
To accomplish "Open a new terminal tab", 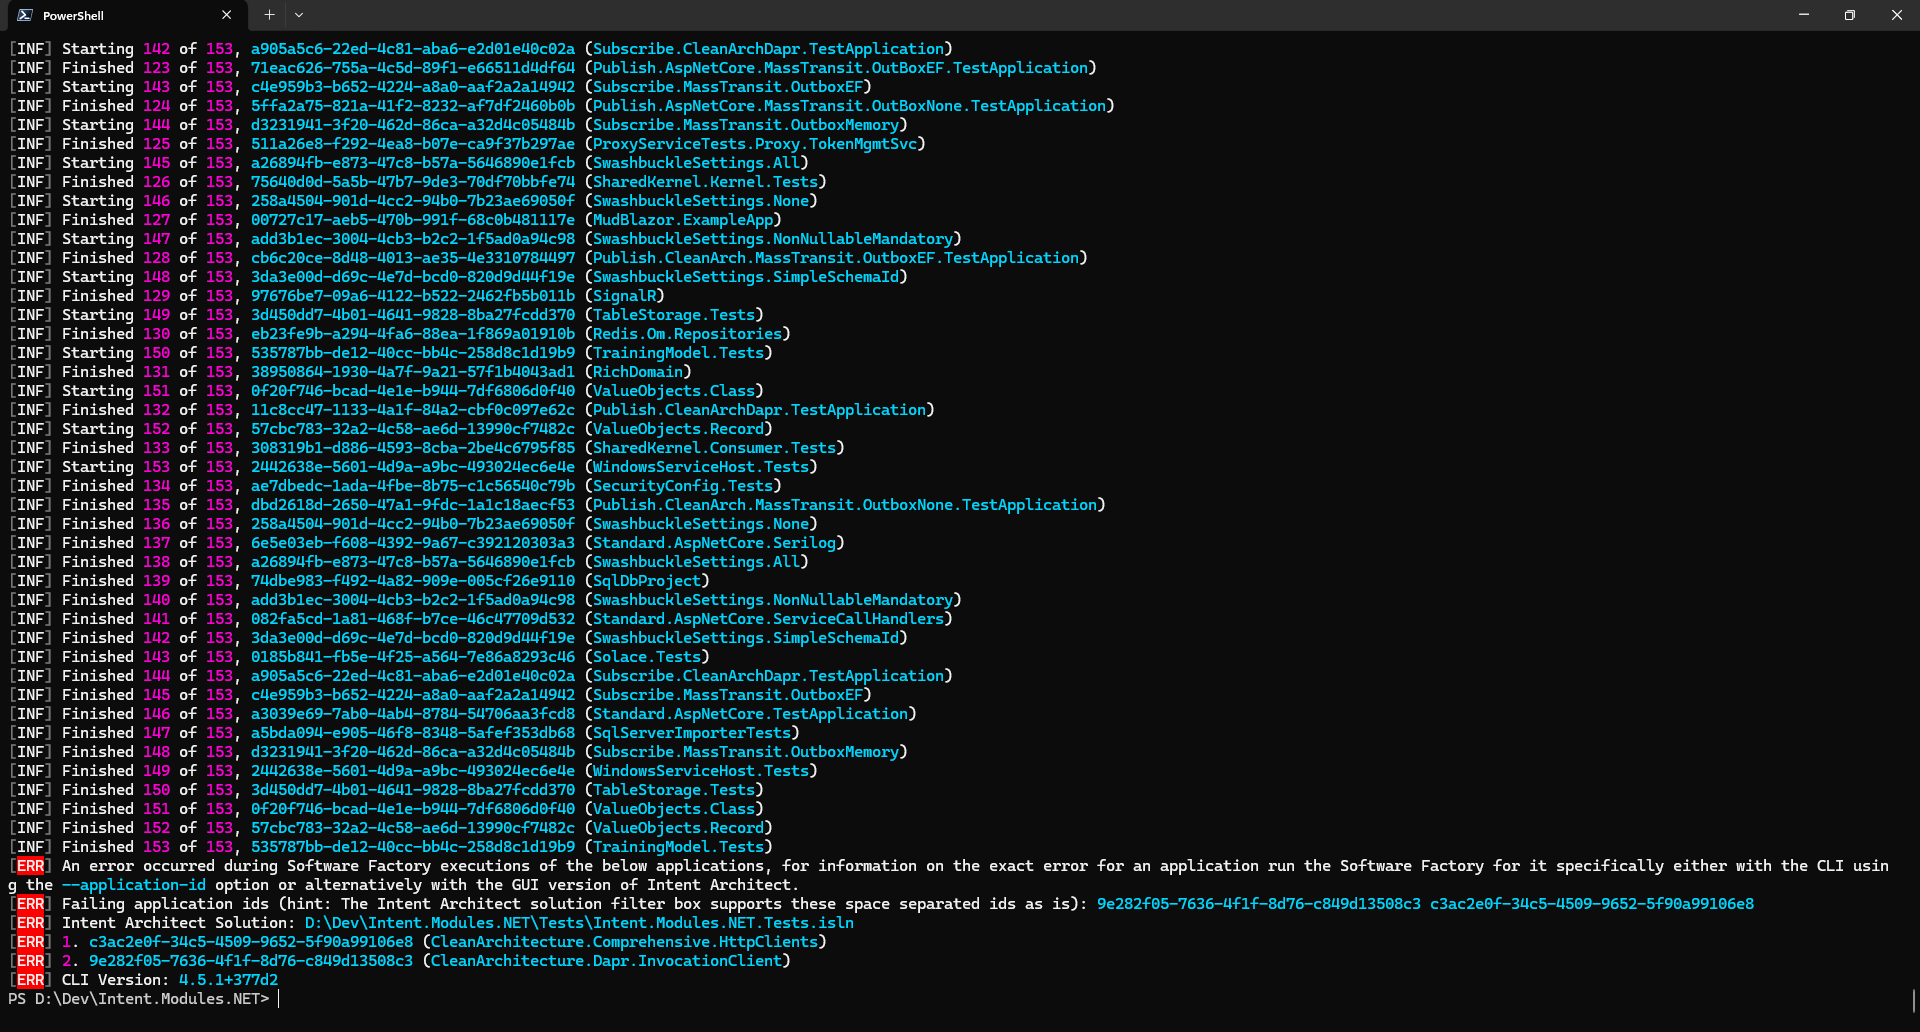I will 269,15.
